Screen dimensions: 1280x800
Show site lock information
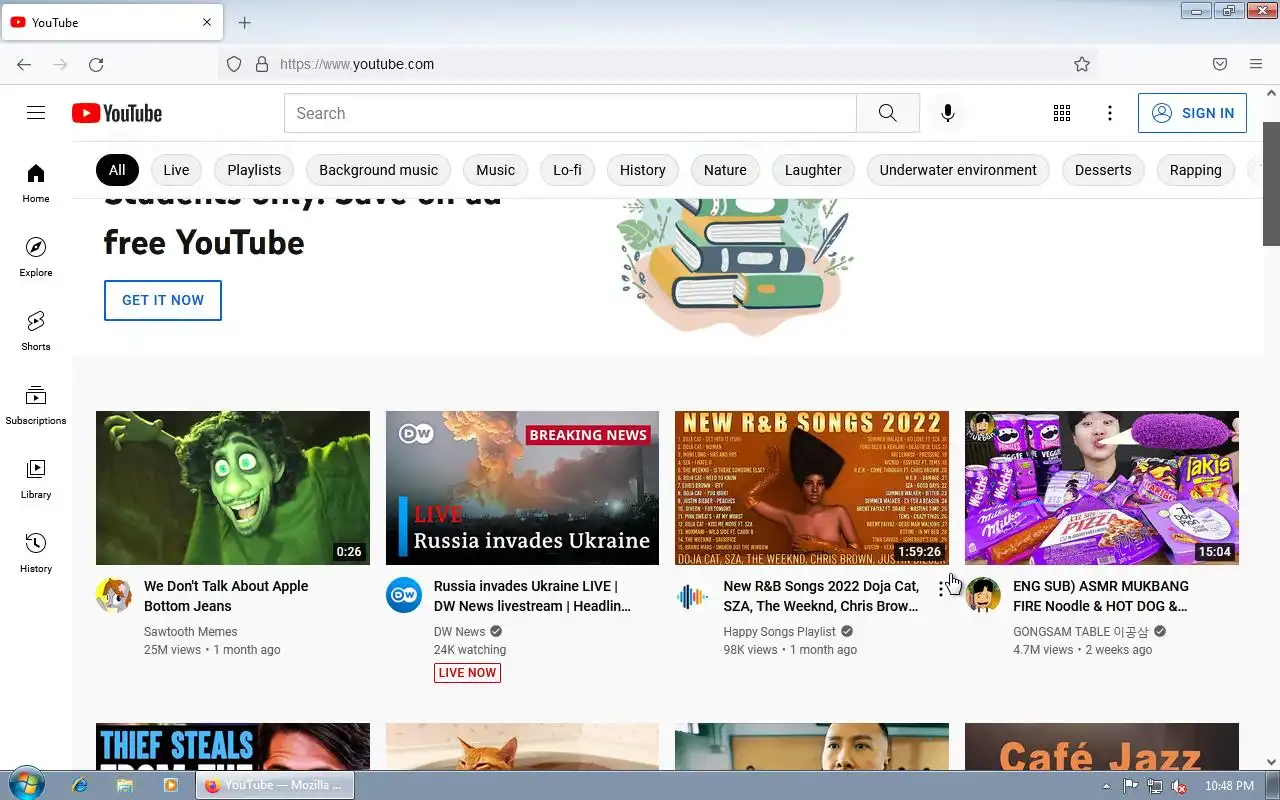pyautogui.click(x=262, y=64)
